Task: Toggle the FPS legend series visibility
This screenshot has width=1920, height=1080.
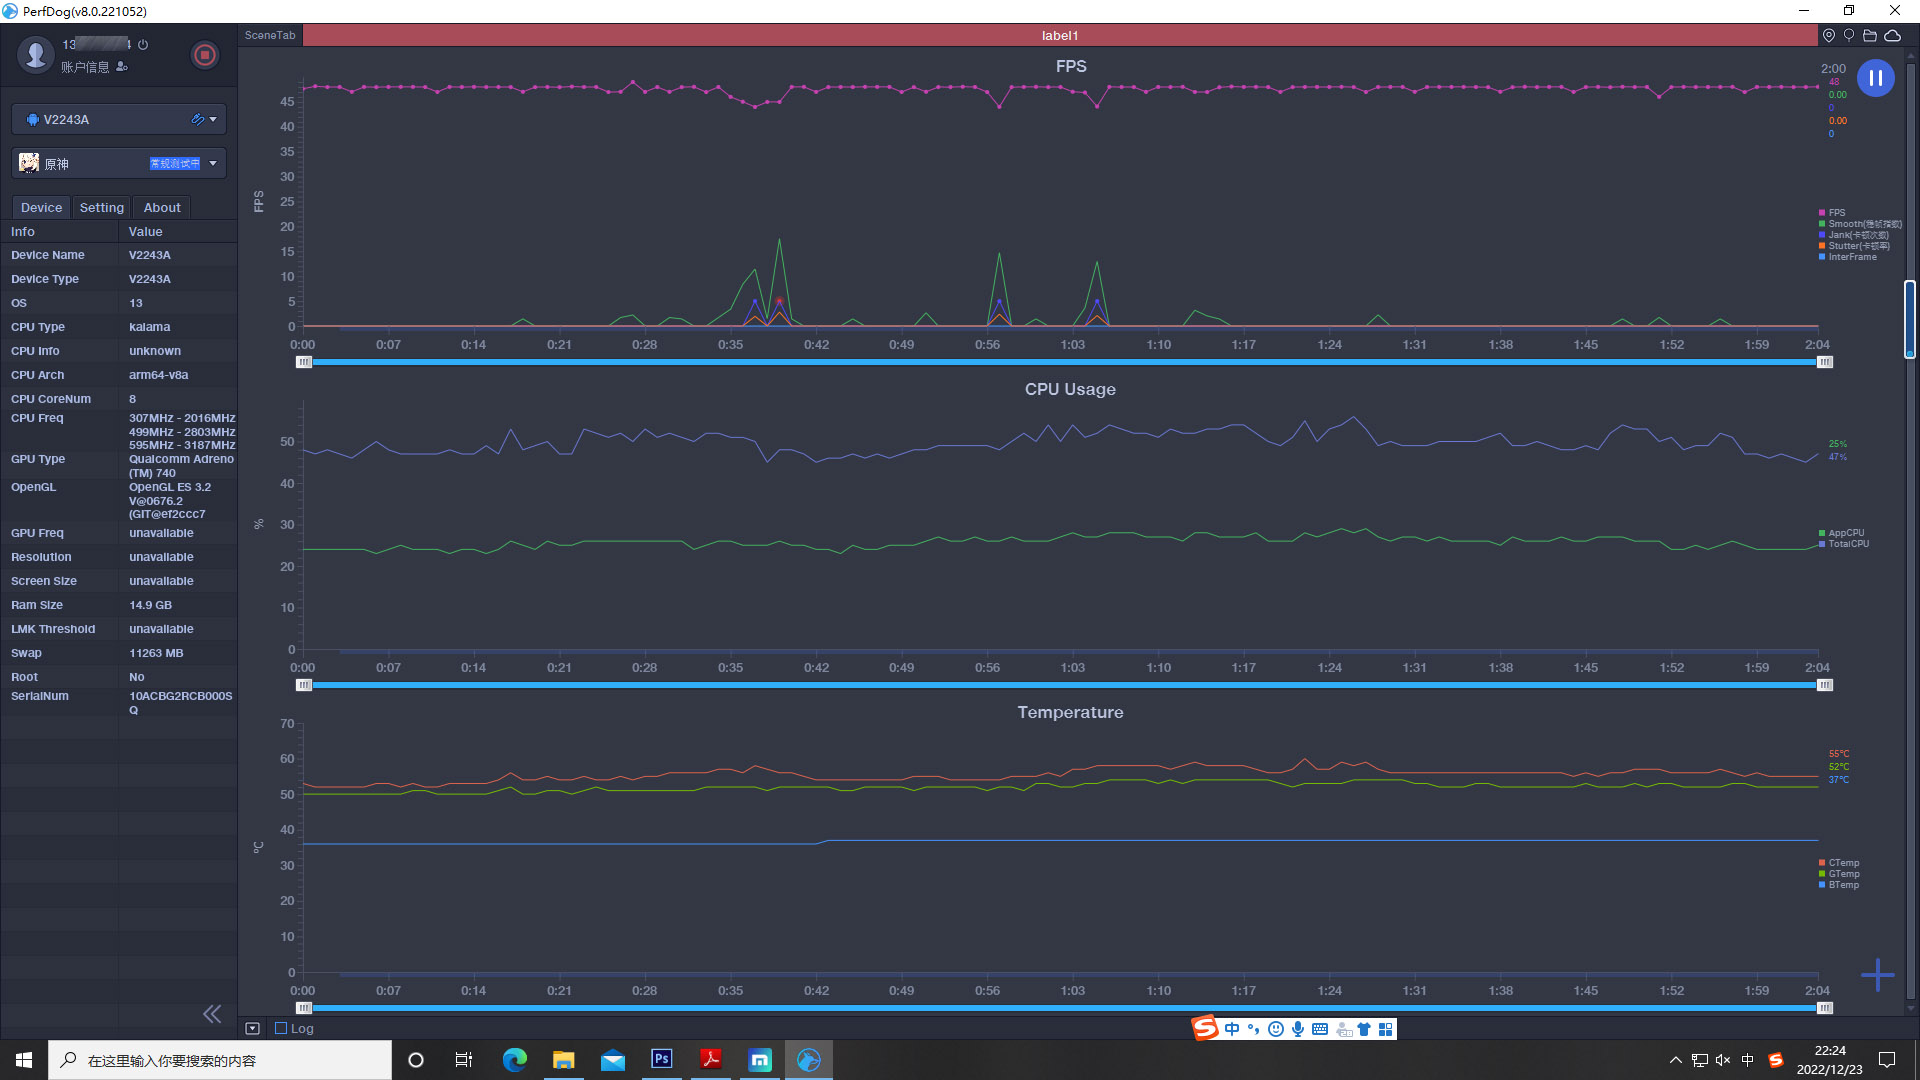Action: tap(1835, 213)
